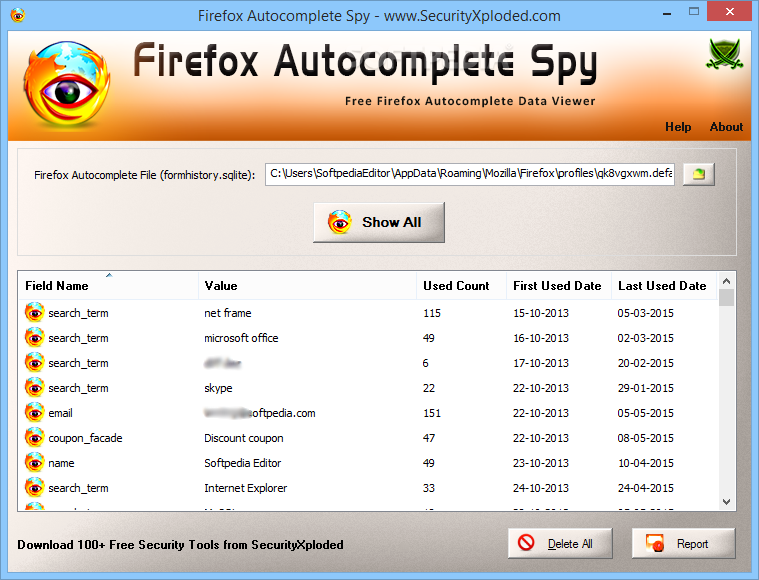The image size is (759, 580).
Task: Close the Firefox Autocomplete Spy window
Action: 730,12
